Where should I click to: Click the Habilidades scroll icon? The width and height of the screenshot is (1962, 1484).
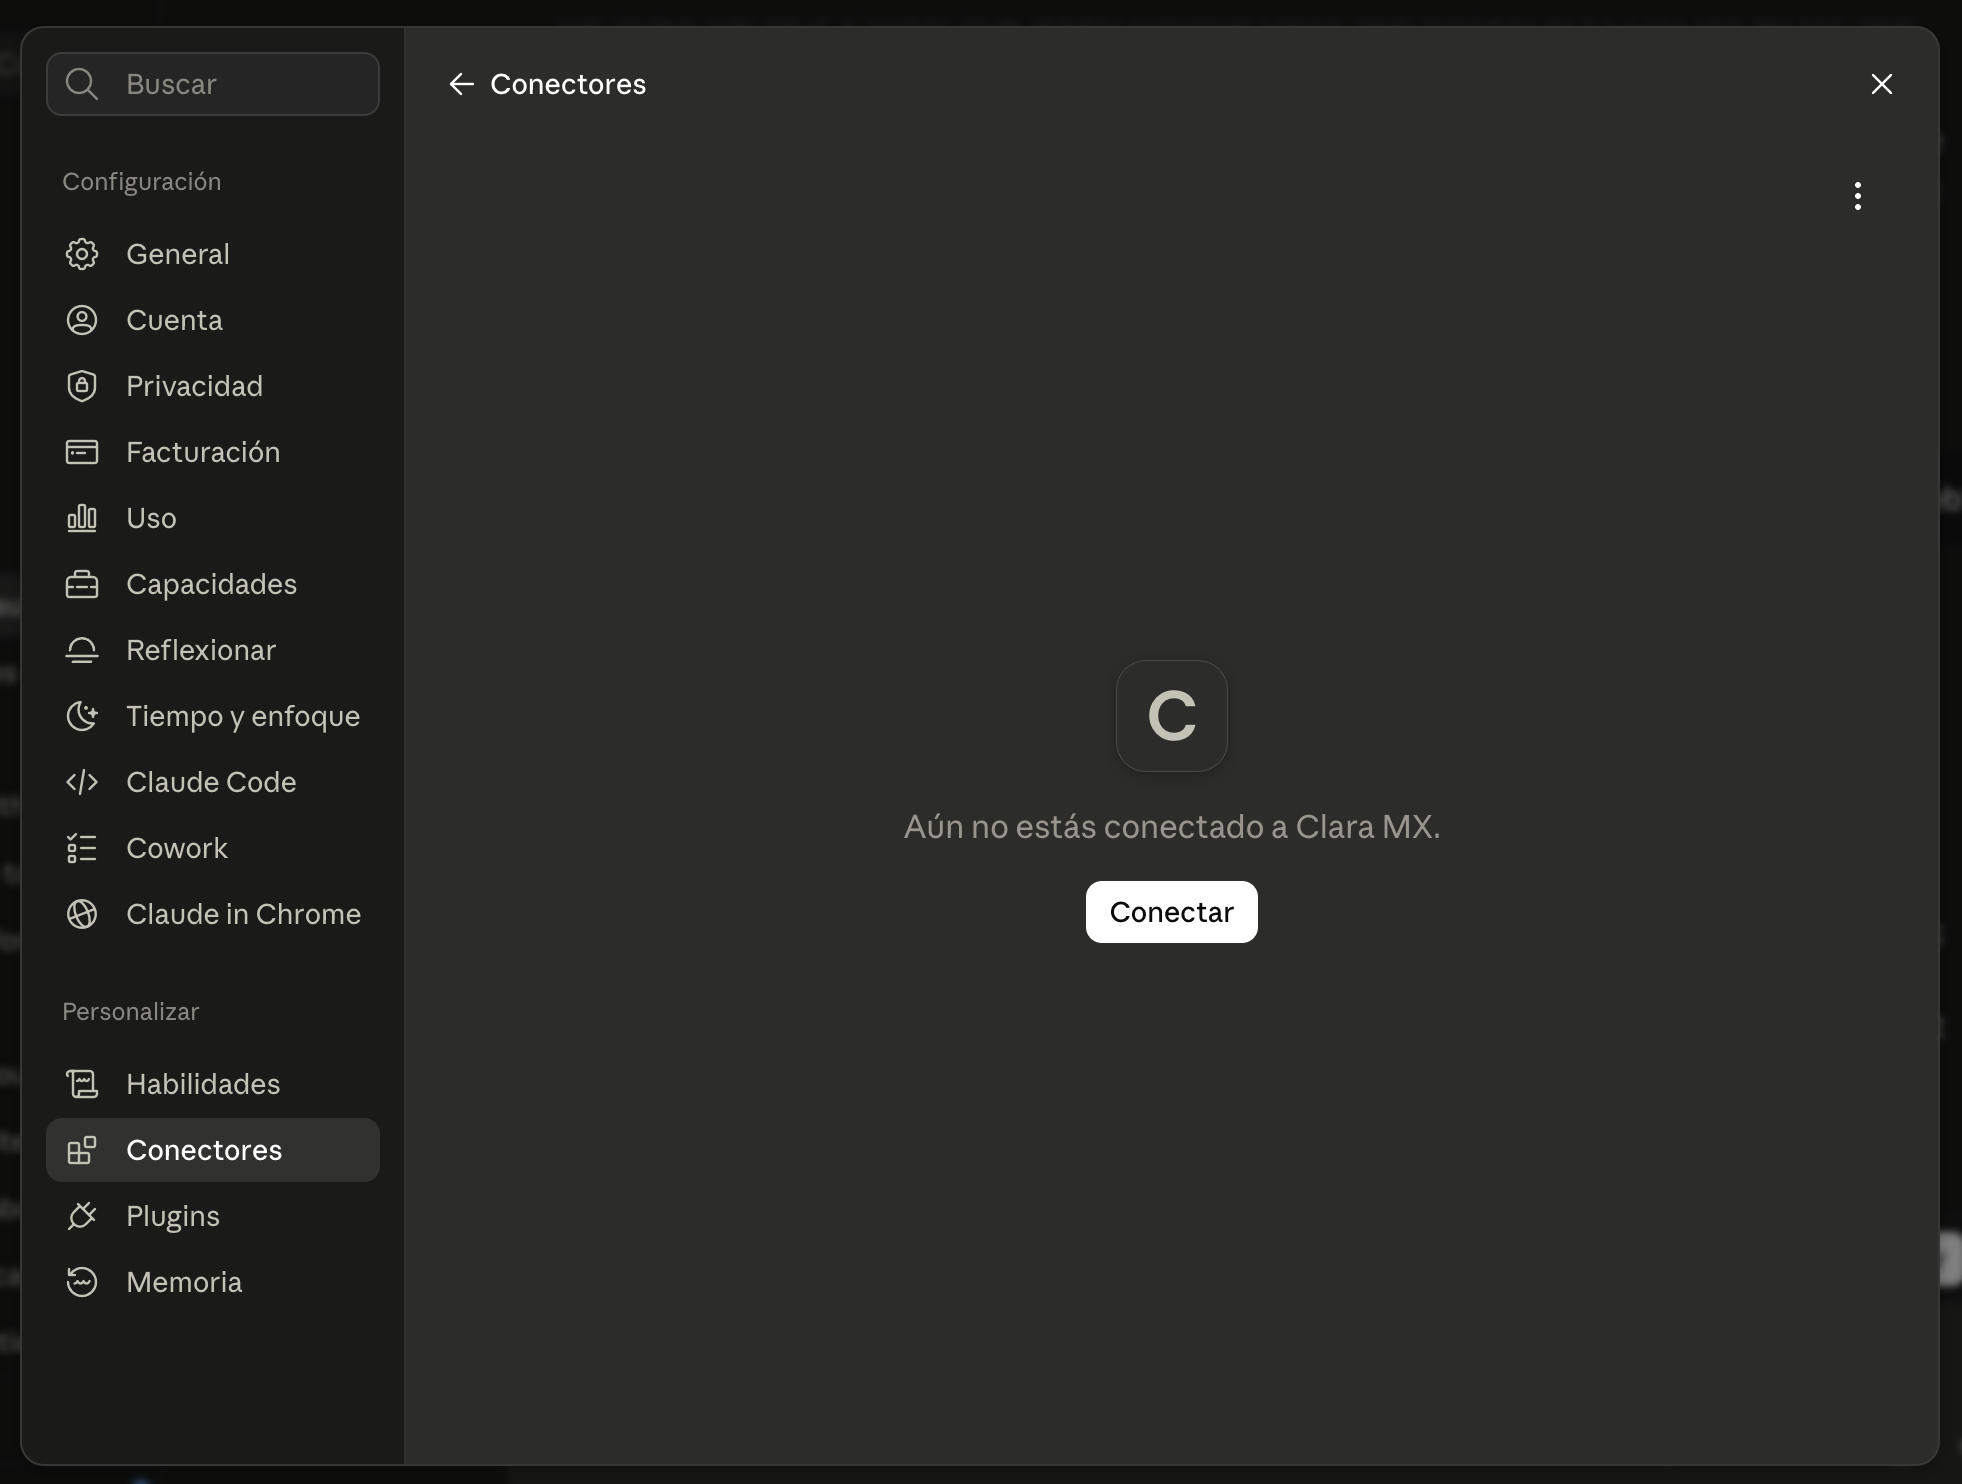(82, 1084)
